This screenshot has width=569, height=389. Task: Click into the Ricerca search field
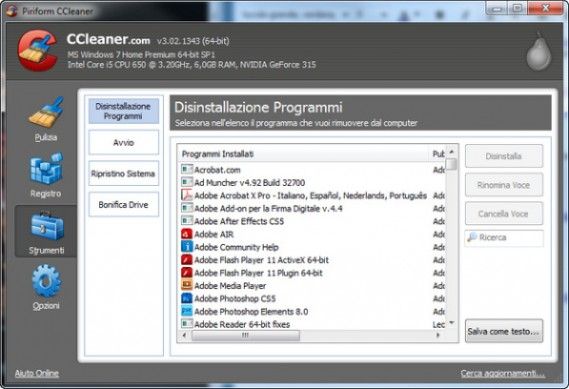point(504,238)
